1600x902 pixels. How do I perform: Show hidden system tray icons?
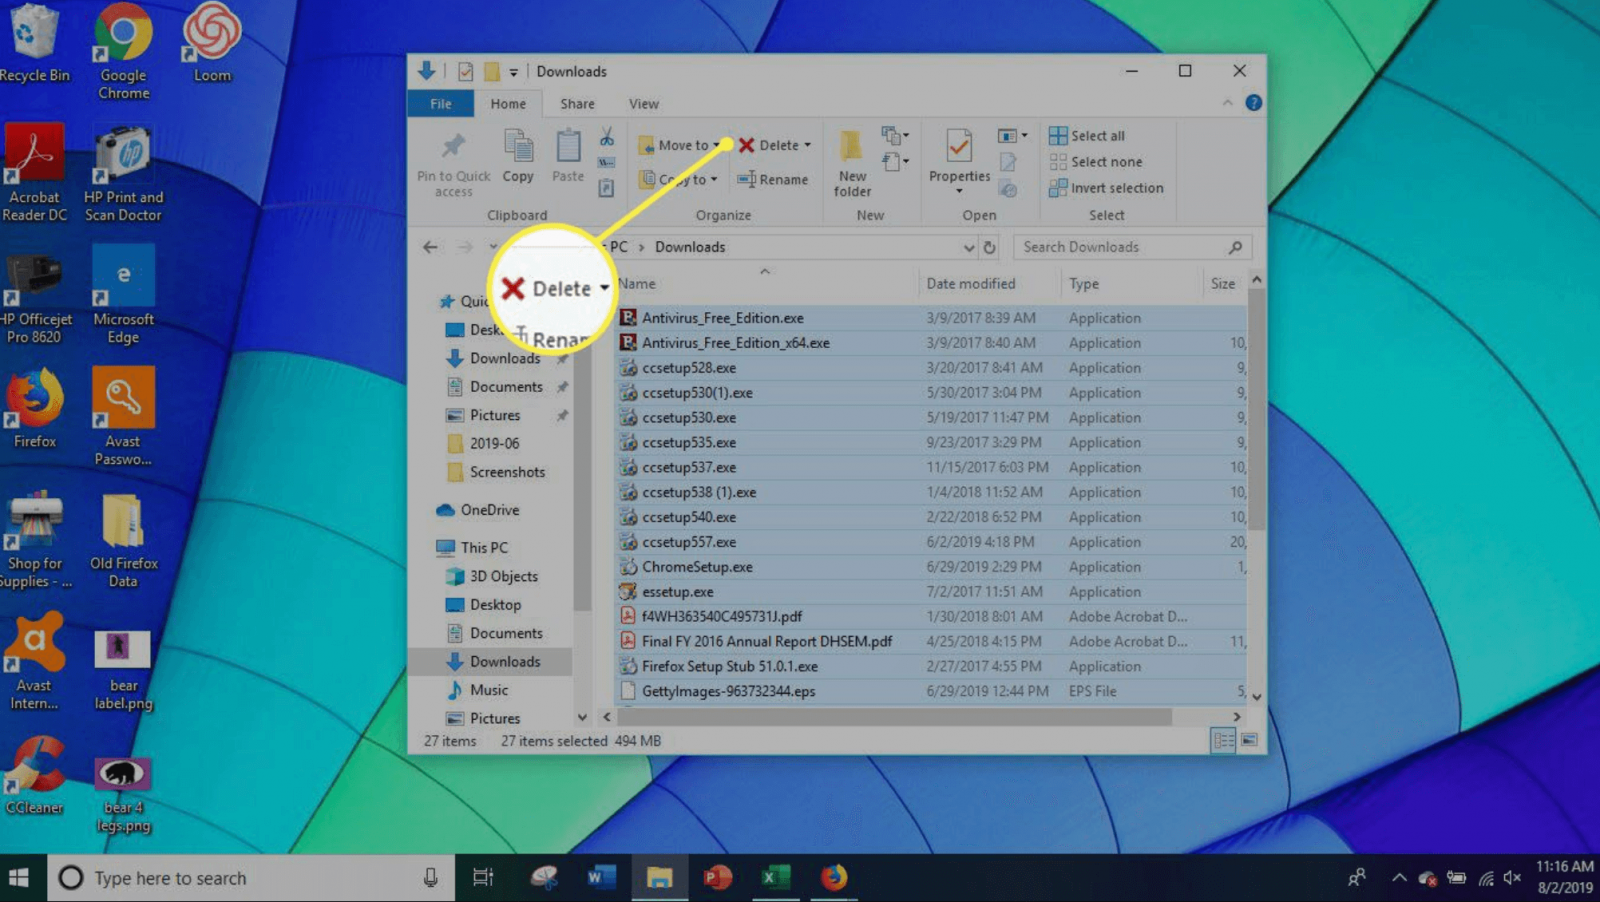[x=1399, y=878]
